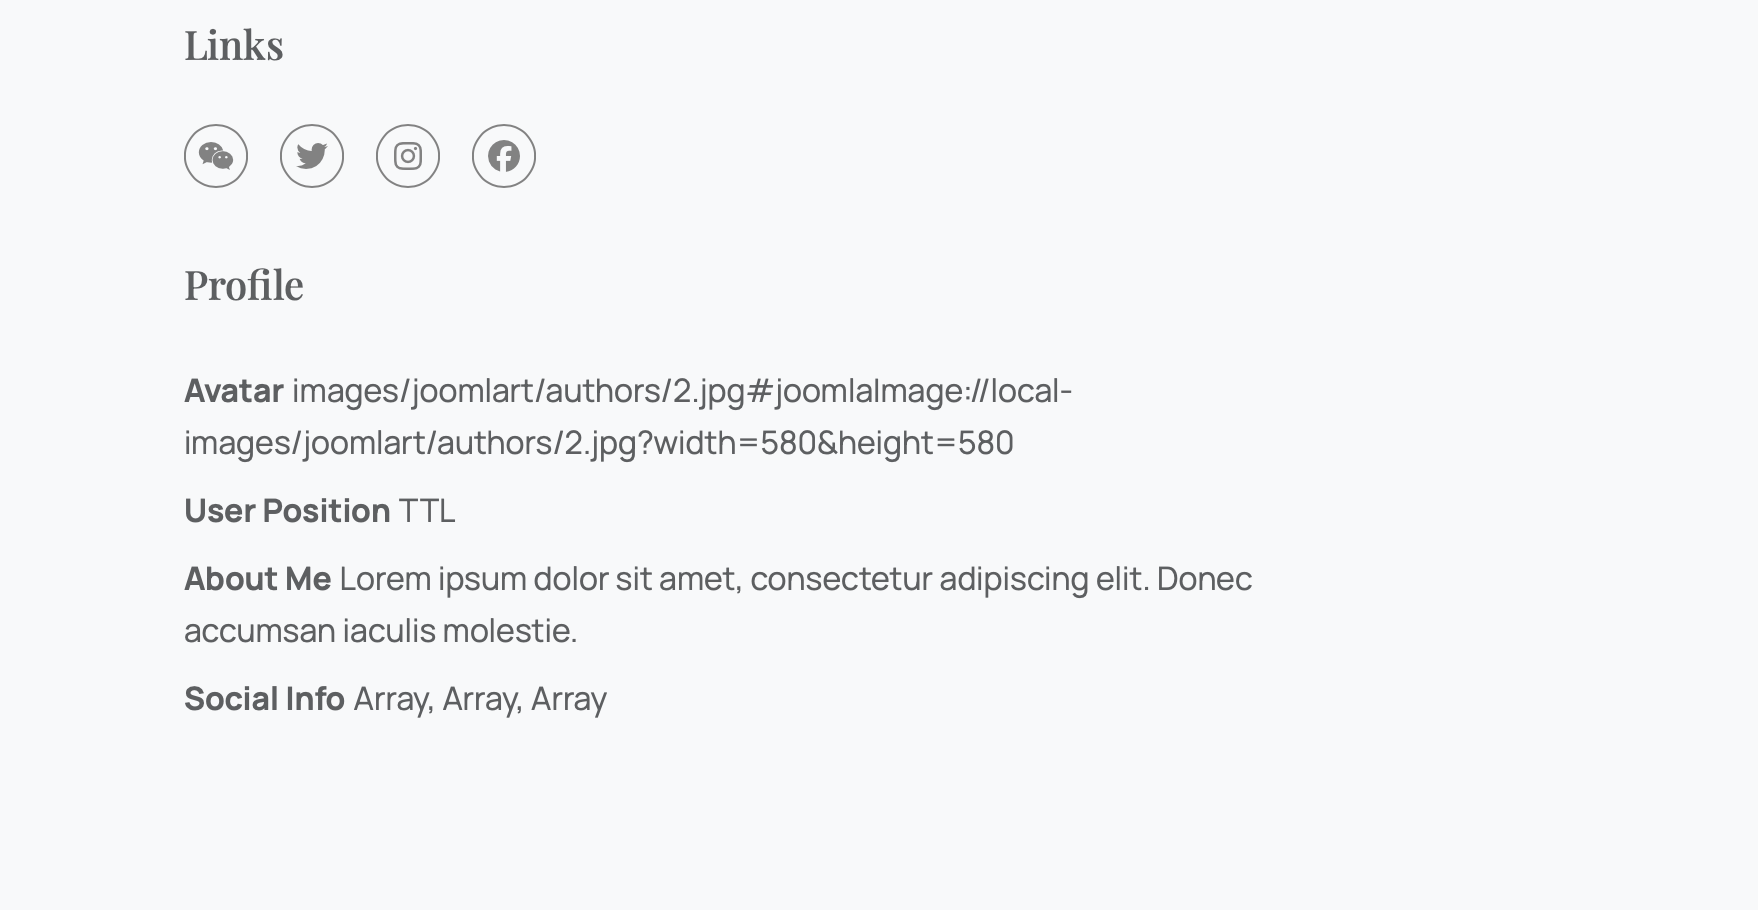Click the middle Array value in Social Info

pos(480,699)
